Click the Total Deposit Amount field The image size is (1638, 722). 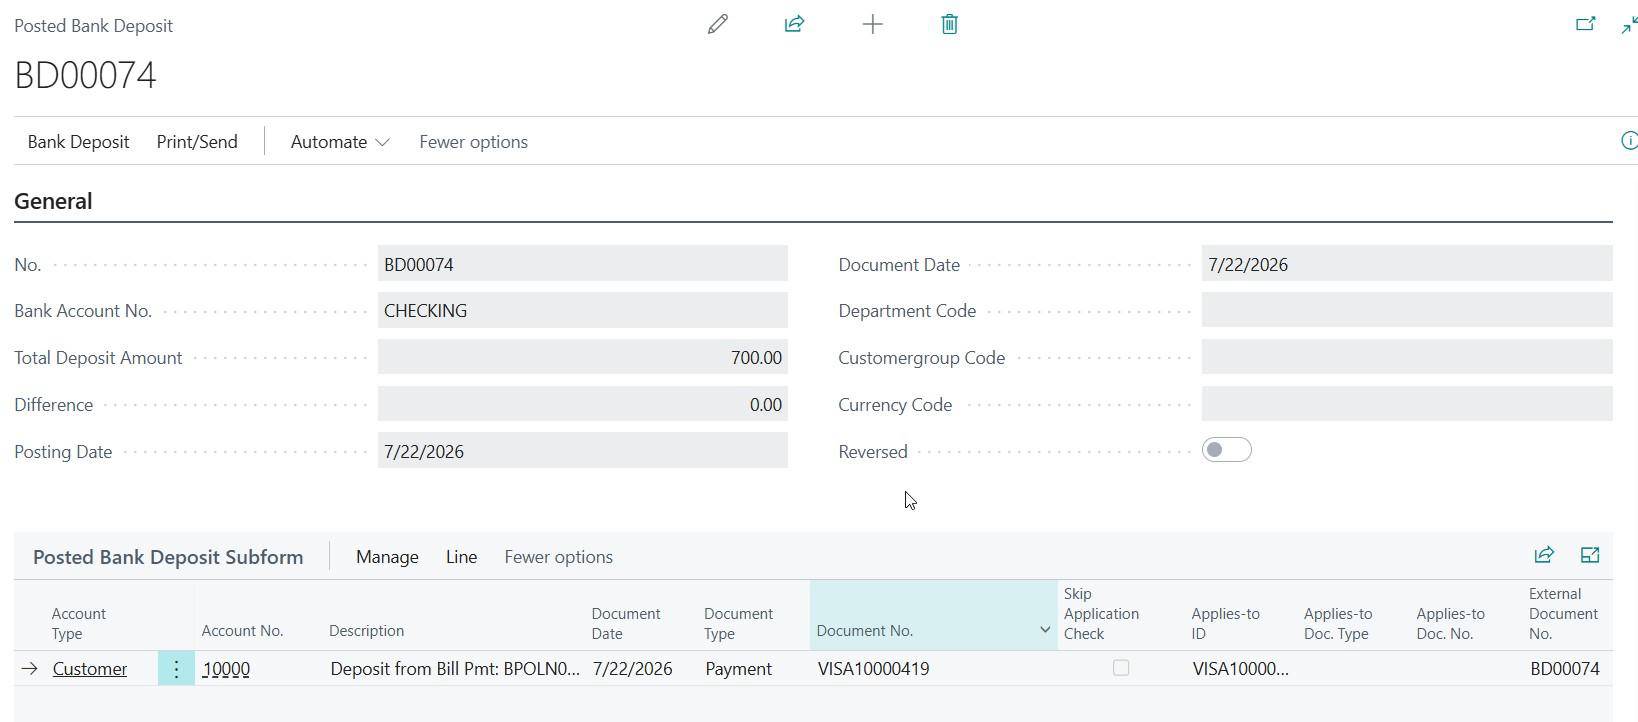(x=582, y=358)
